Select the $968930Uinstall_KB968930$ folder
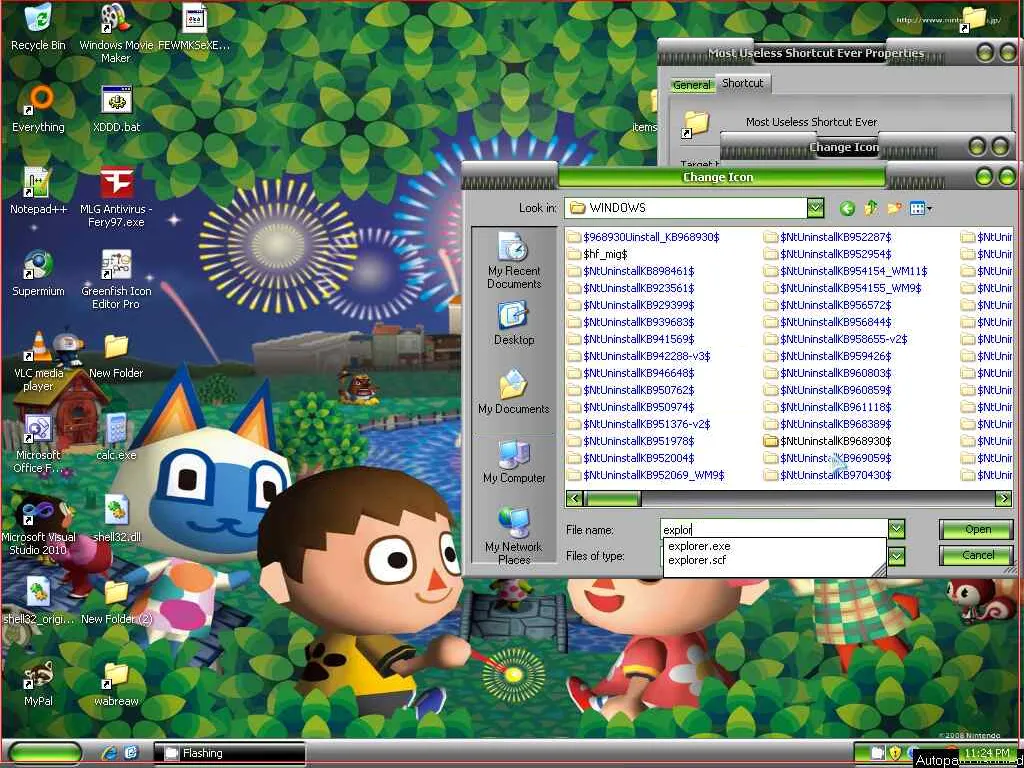 [643, 237]
